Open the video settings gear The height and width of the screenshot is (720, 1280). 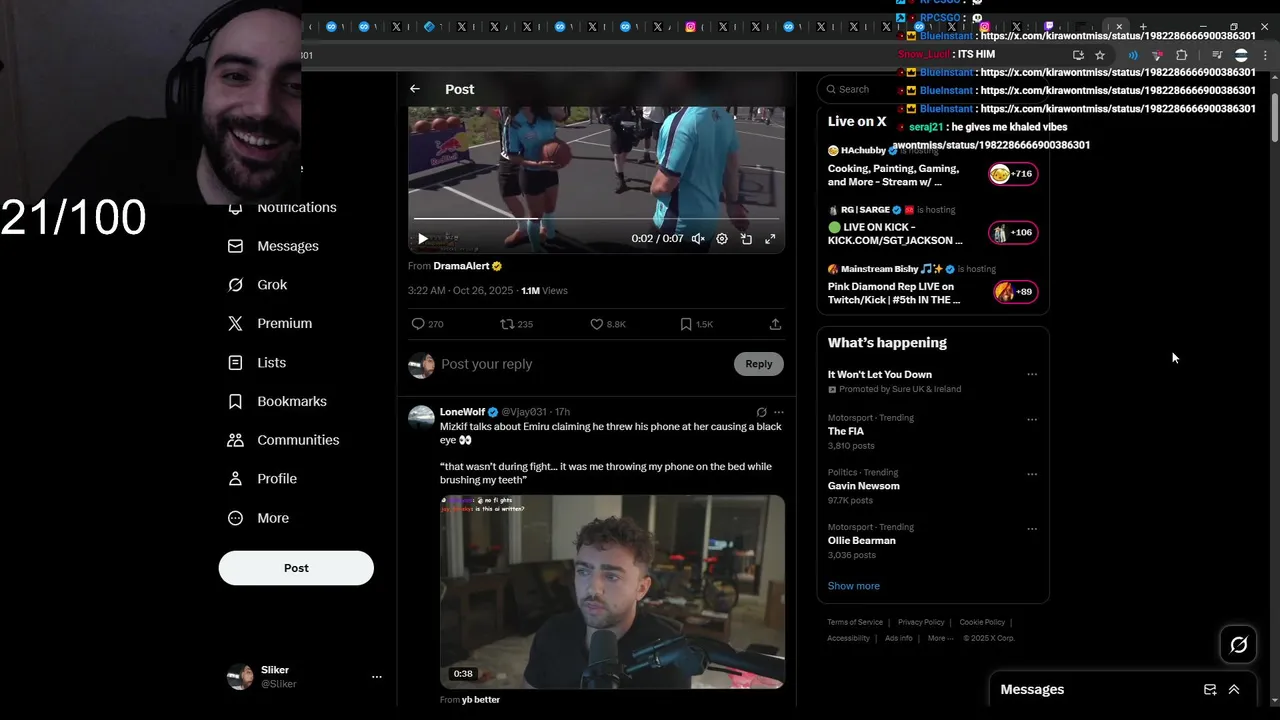(x=722, y=239)
